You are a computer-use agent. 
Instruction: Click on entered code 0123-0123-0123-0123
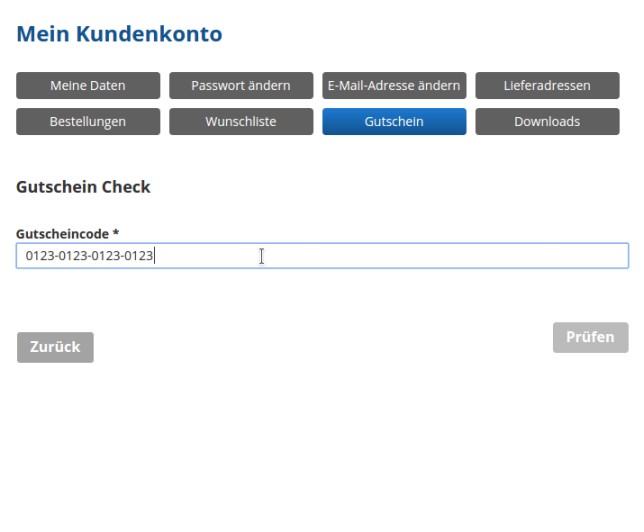click(89, 256)
